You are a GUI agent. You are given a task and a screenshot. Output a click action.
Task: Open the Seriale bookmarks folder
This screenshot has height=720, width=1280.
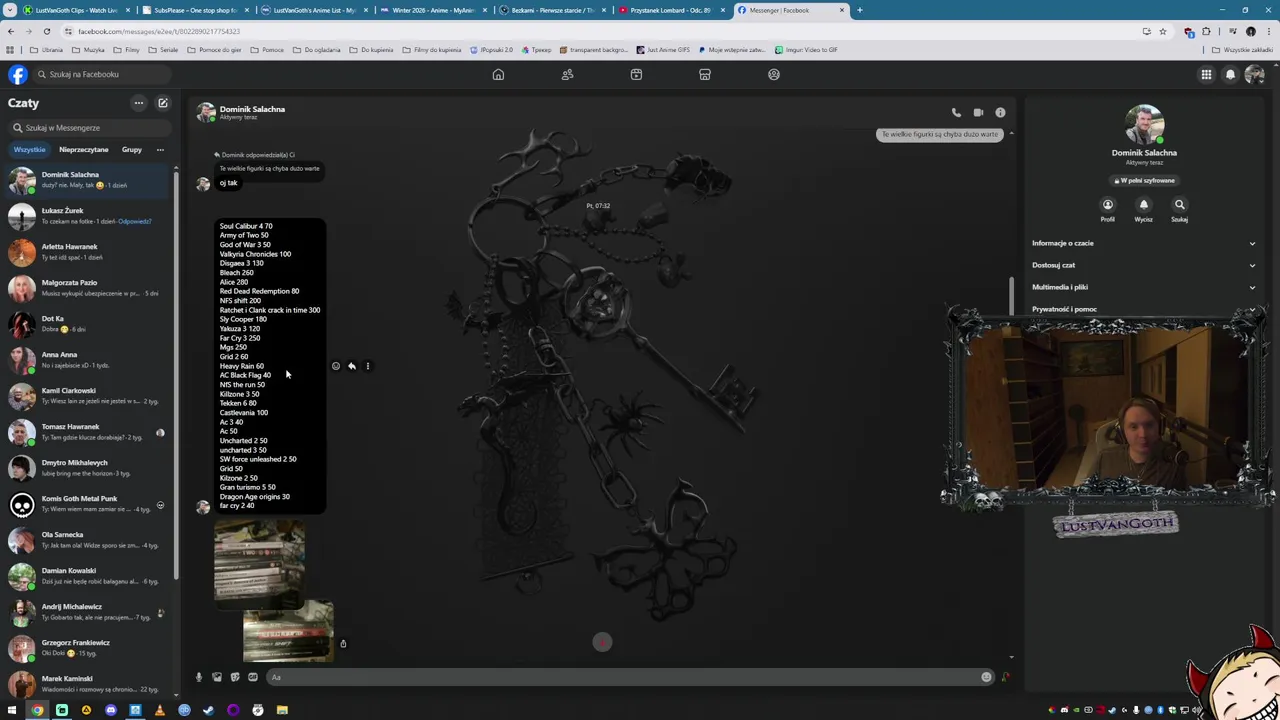coord(164,50)
